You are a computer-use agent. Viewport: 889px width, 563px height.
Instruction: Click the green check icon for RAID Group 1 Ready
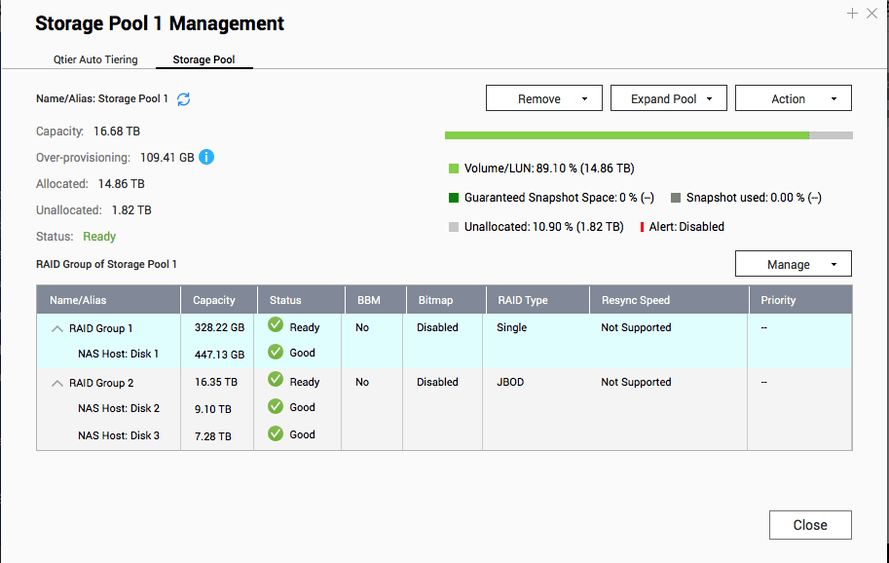click(x=276, y=325)
